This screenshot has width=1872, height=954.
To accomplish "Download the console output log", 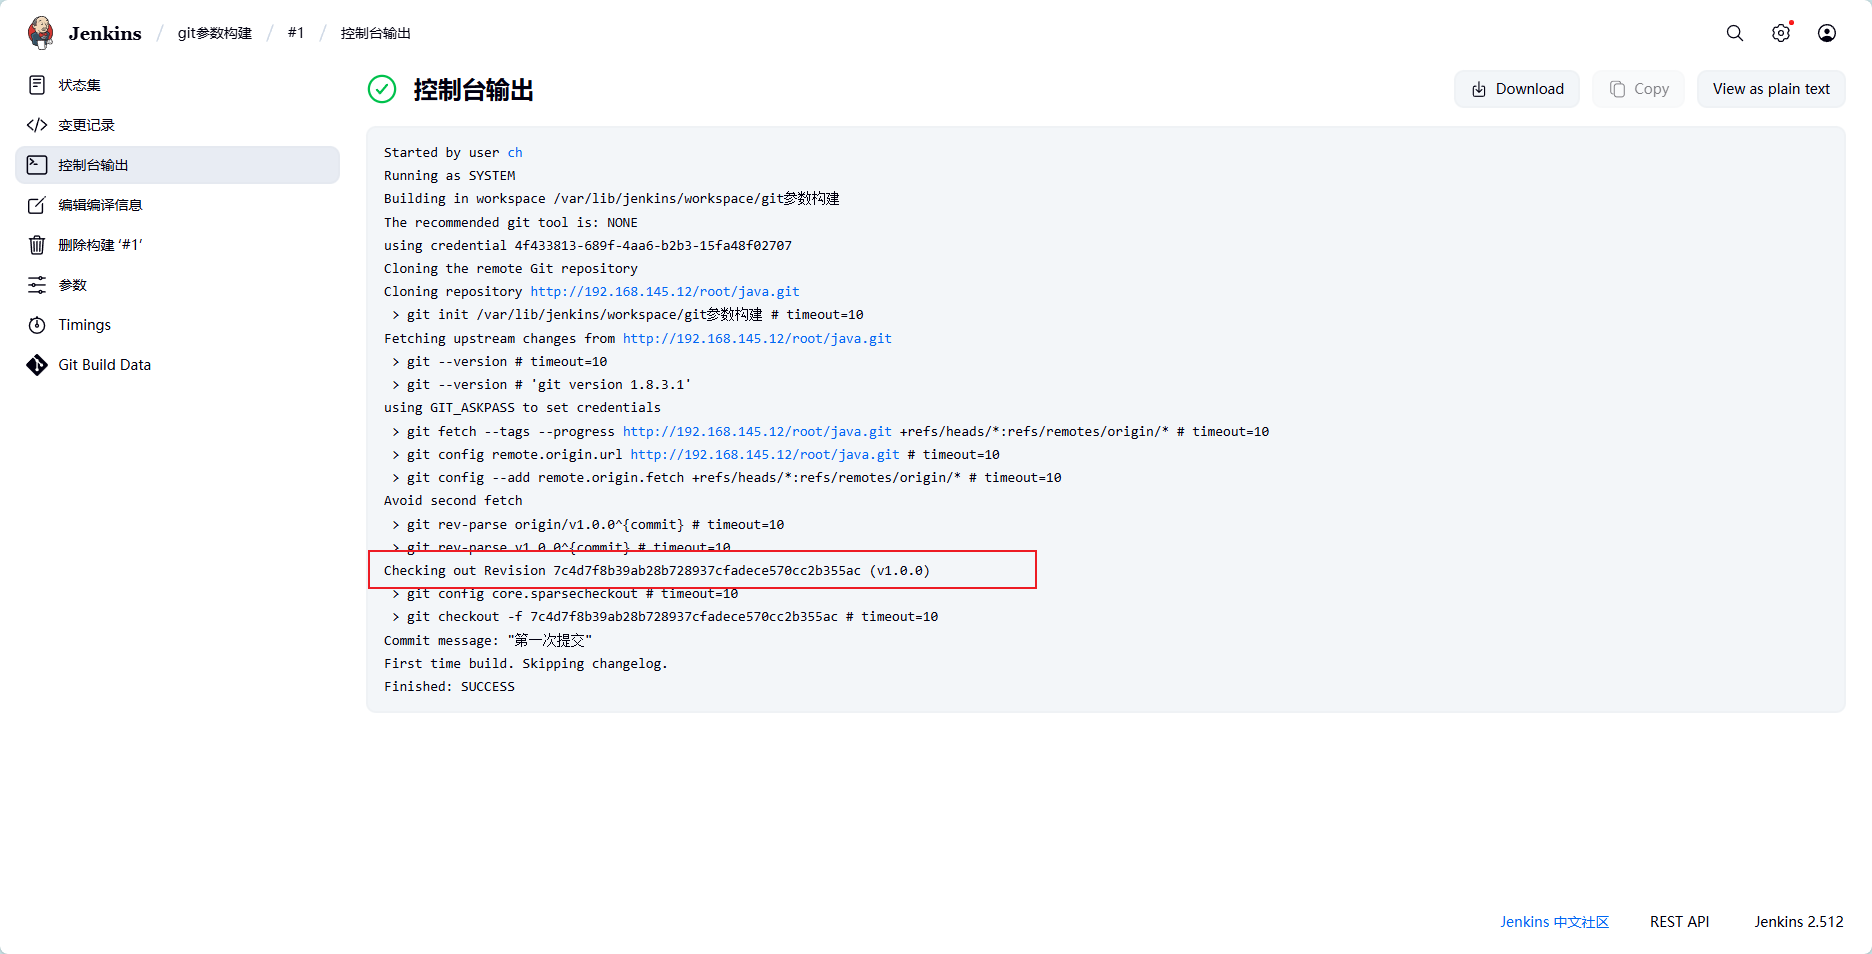I will click(1516, 88).
